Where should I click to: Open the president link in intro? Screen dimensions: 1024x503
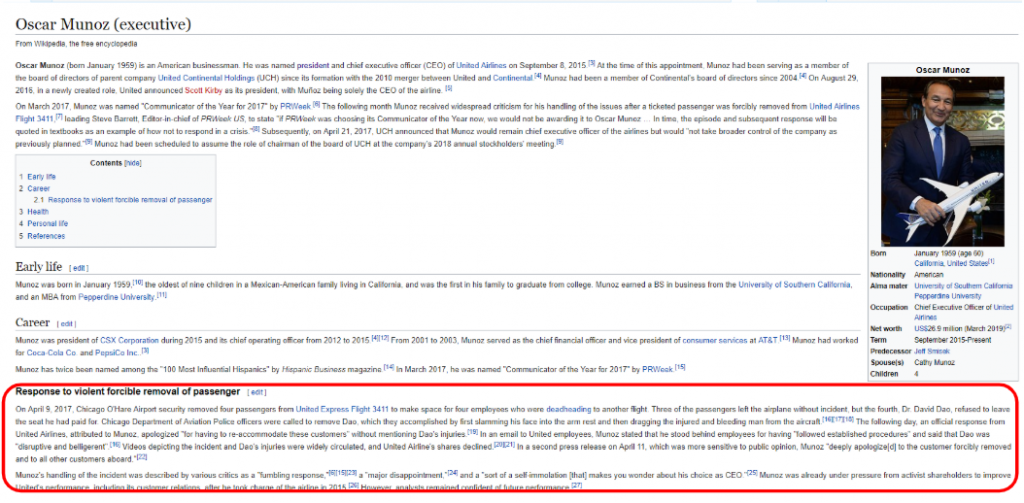click(313, 65)
